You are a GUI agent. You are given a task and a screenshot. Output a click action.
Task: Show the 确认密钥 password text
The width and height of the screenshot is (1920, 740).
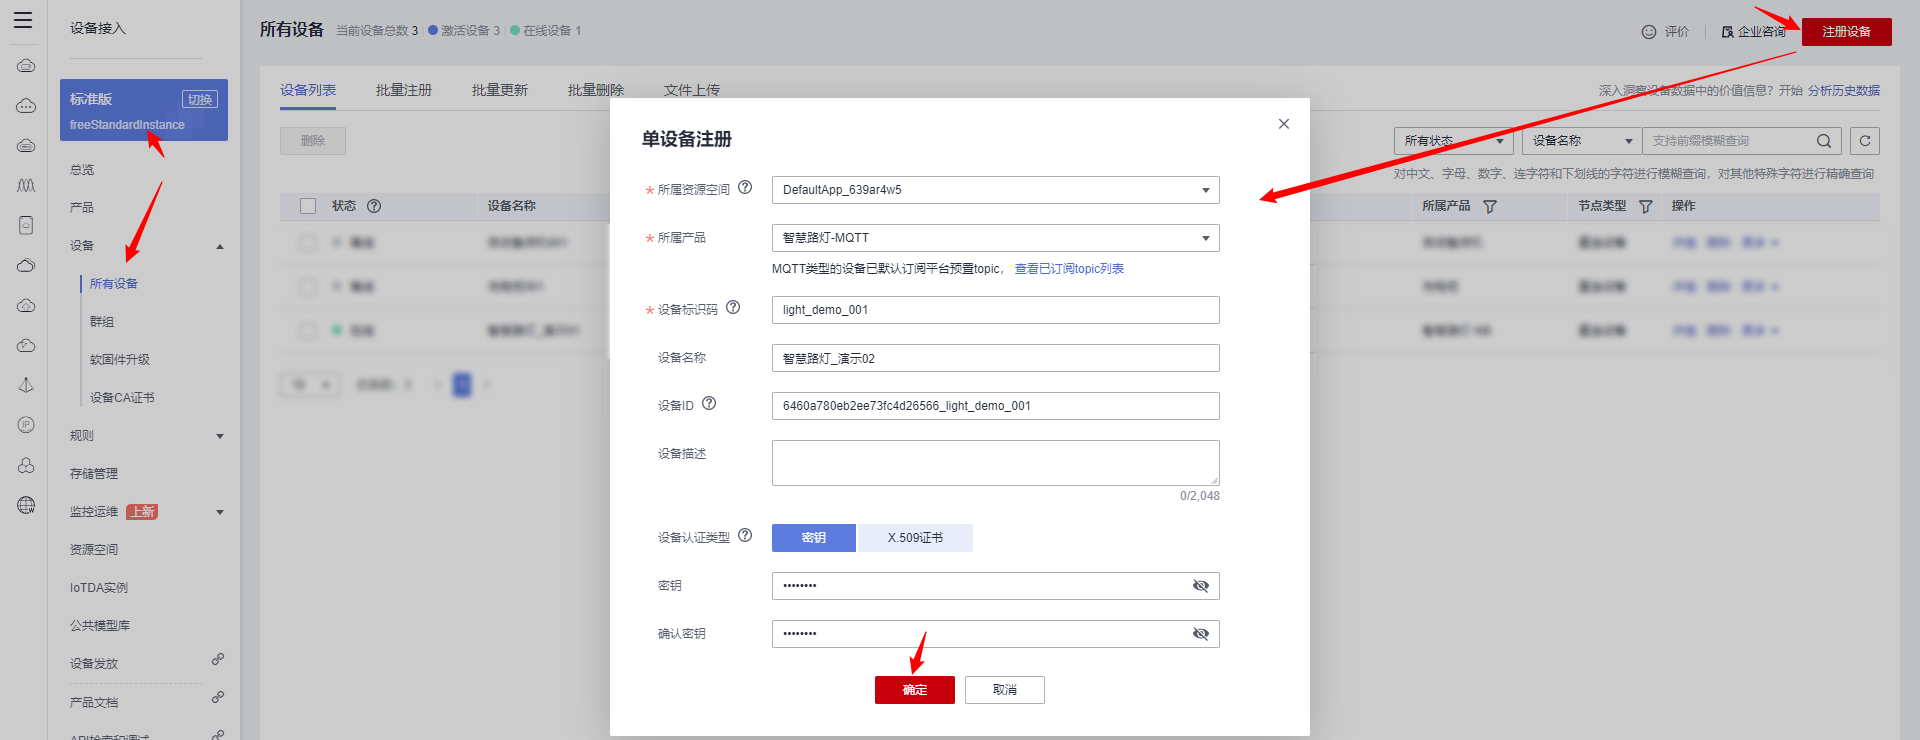(x=1201, y=634)
